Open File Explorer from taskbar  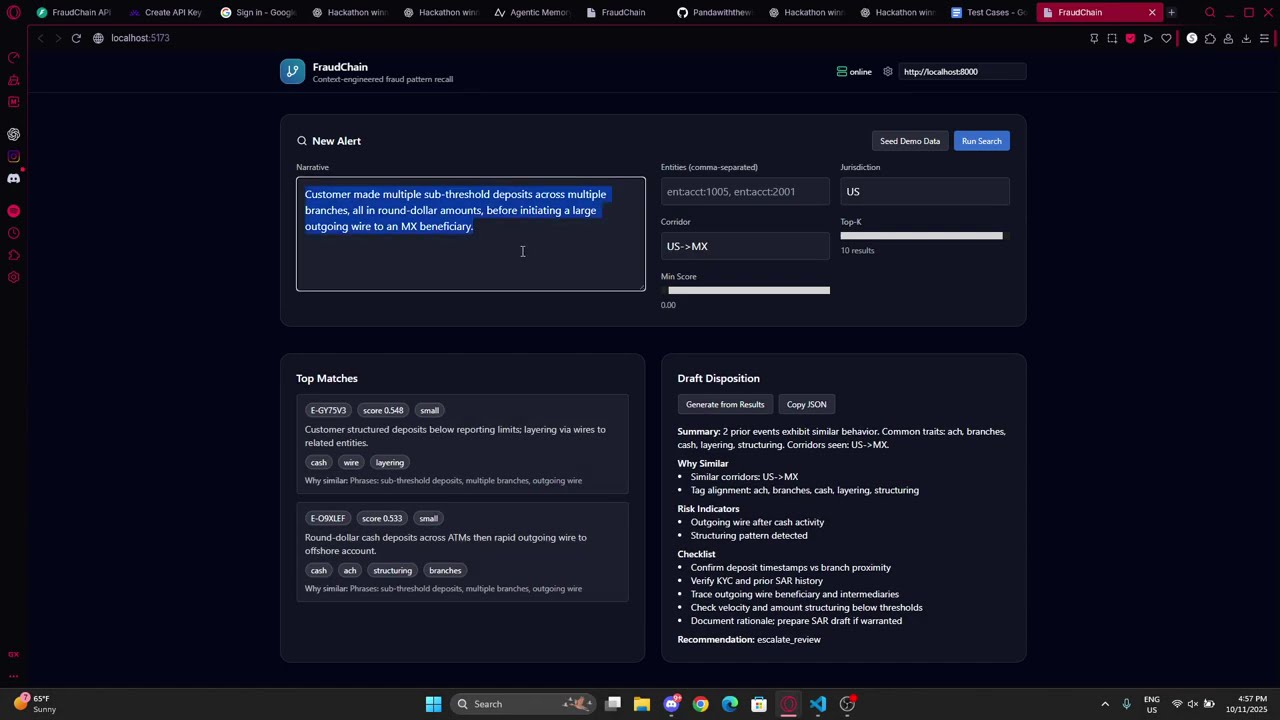[x=642, y=704]
